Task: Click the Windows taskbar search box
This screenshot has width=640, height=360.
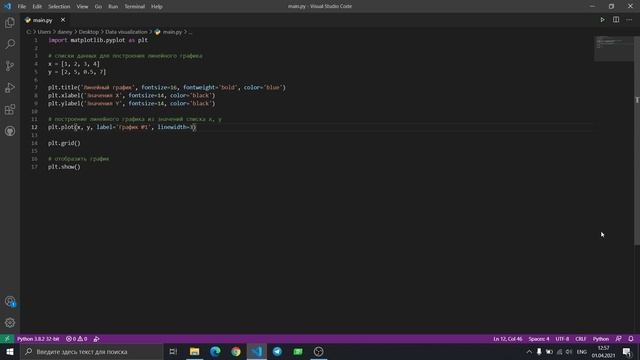Action: [91, 351]
